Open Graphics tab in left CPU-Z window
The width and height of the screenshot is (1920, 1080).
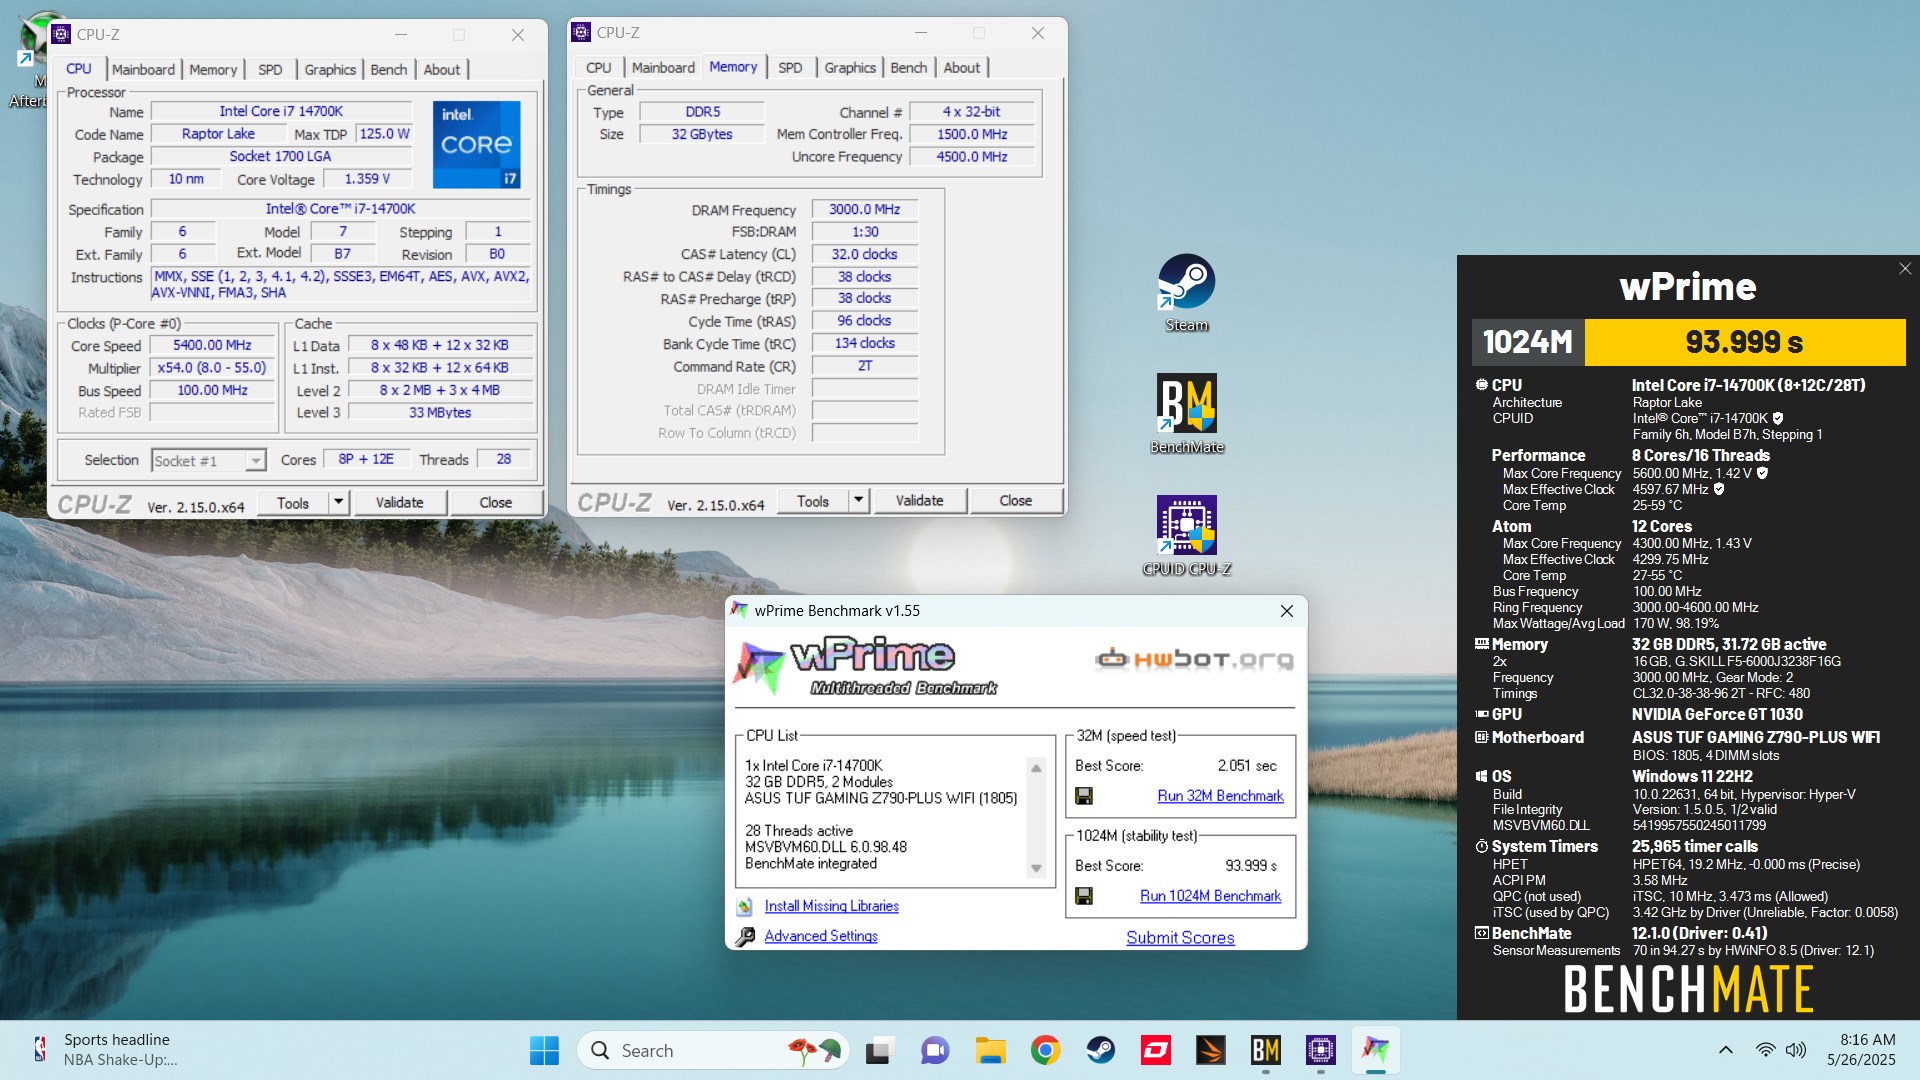click(330, 69)
